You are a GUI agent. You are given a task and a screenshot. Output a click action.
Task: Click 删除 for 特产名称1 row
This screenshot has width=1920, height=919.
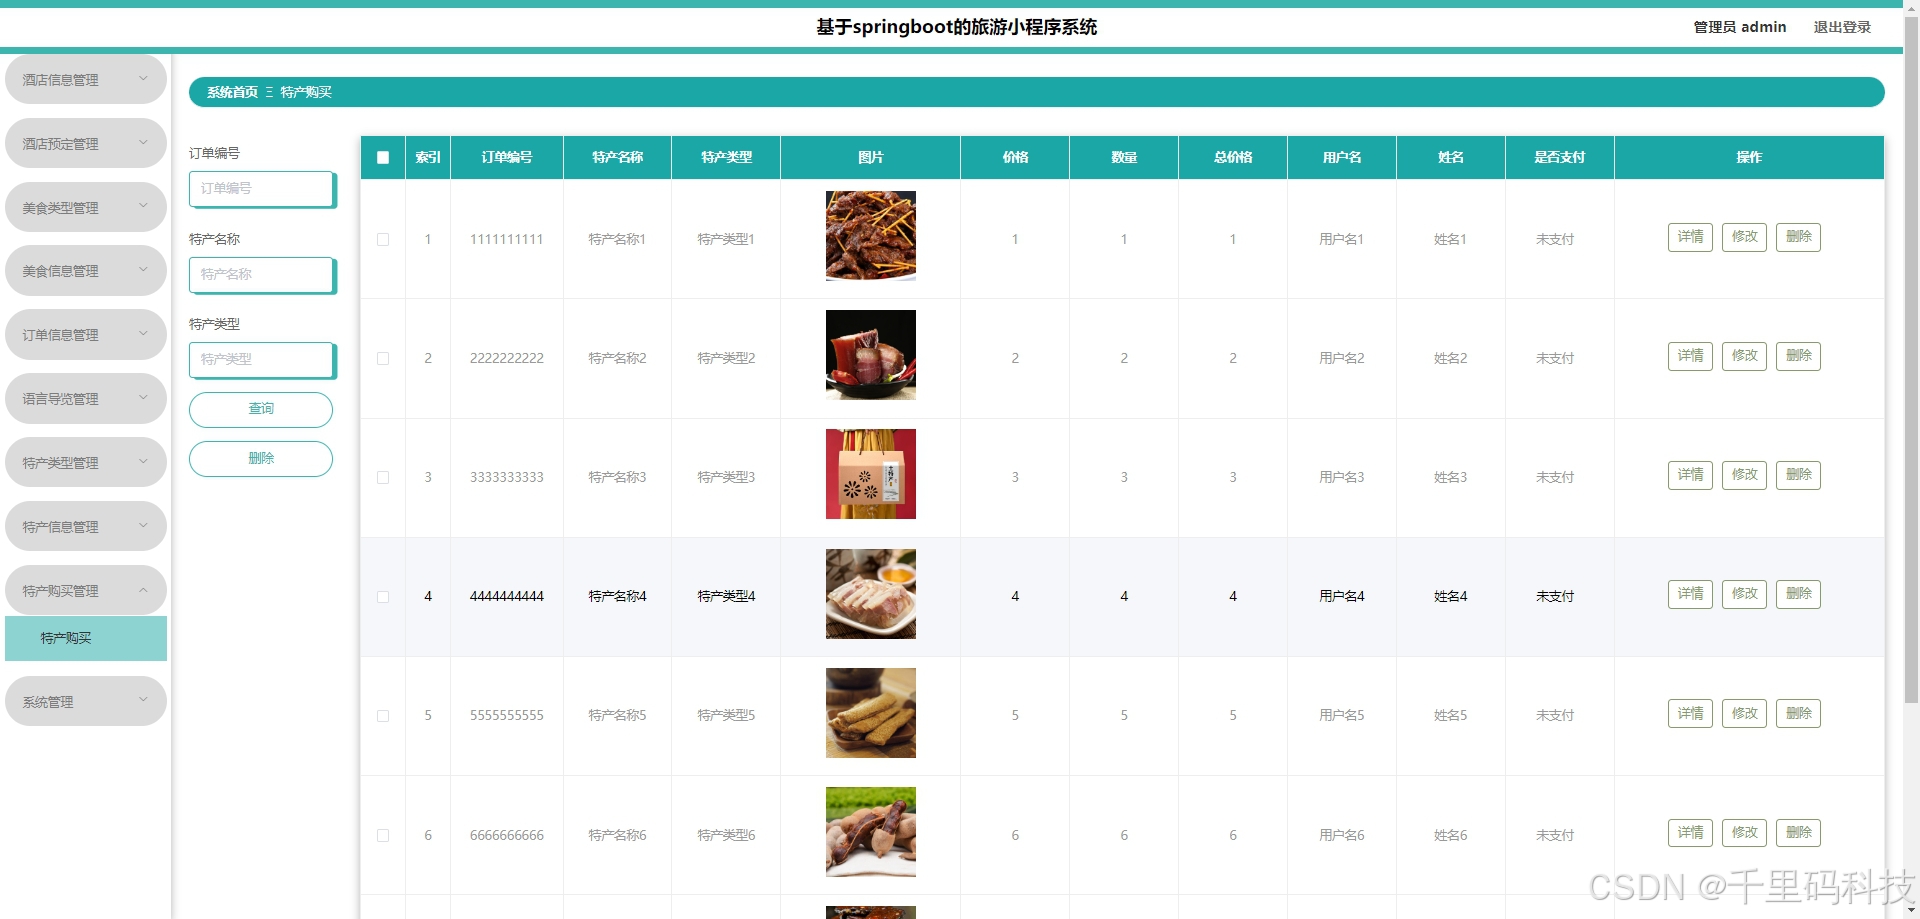coord(1798,237)
